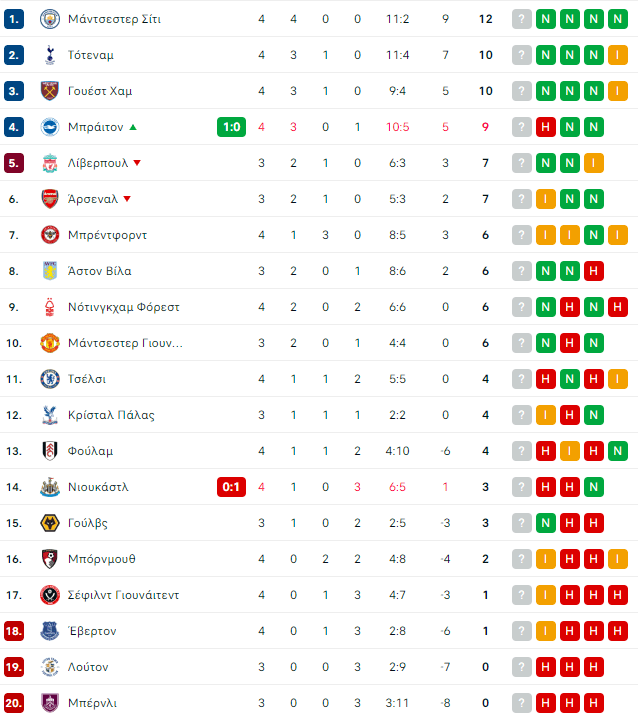Image resolution: width=638 pixels, height=719 pixels.
Task: Click the red rank 20 badge for Μπέρνλι
Action: pyautogui.click(x=14, y=703)
